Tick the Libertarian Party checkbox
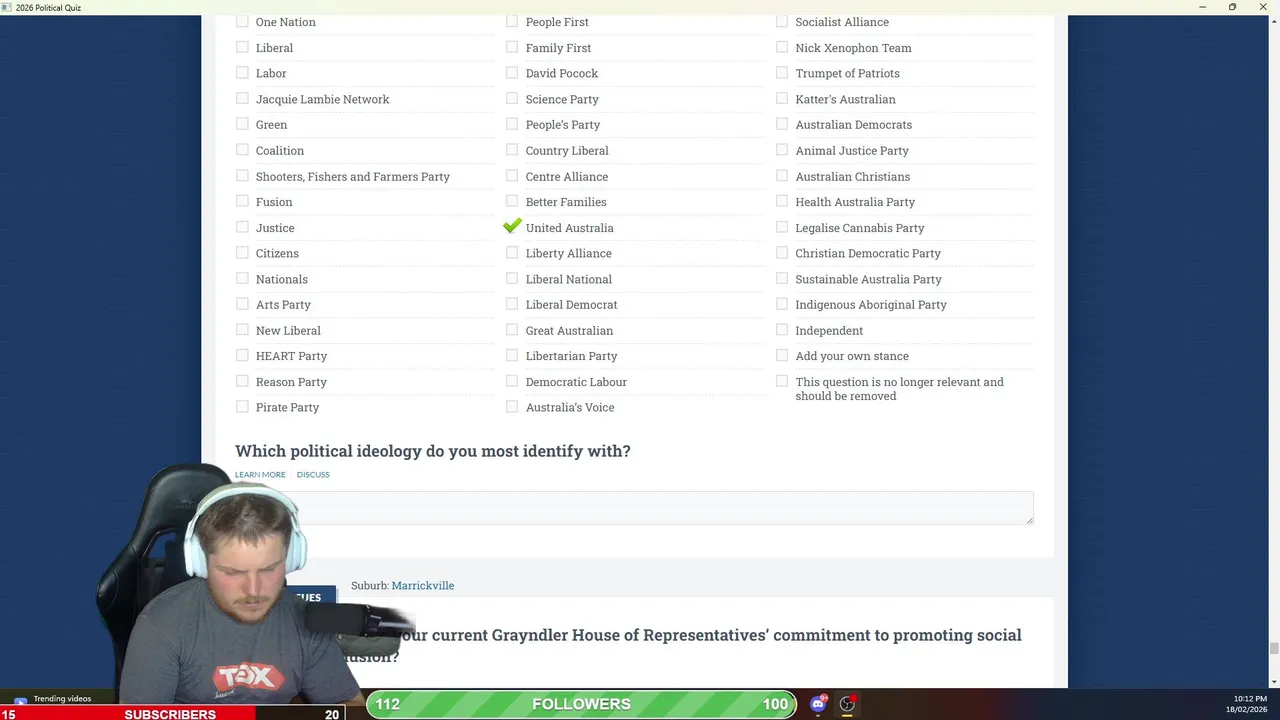The width and height of the screenshot is (1280, 720). (512, 355)
